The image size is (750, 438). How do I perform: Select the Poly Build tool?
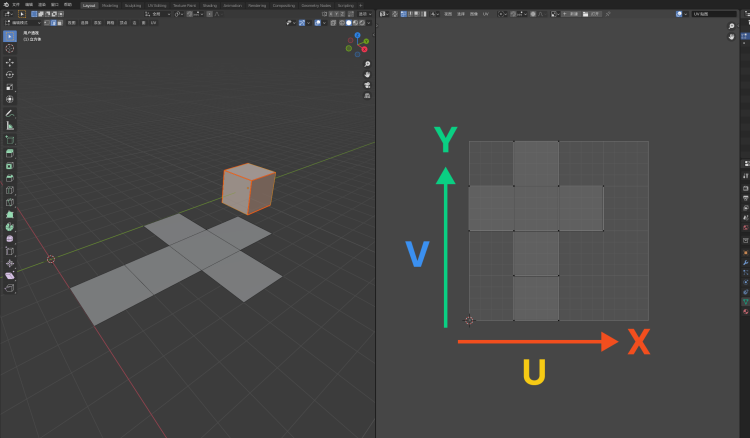click(x=10, y=215)
